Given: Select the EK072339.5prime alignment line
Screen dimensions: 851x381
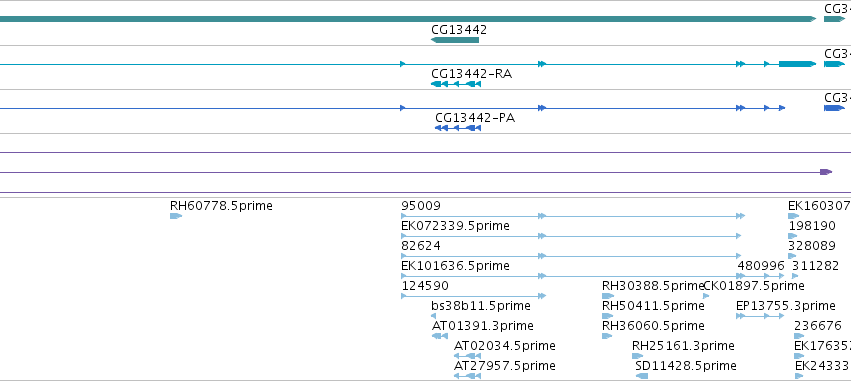Looking at the screenshot, I should click(571, 236).
